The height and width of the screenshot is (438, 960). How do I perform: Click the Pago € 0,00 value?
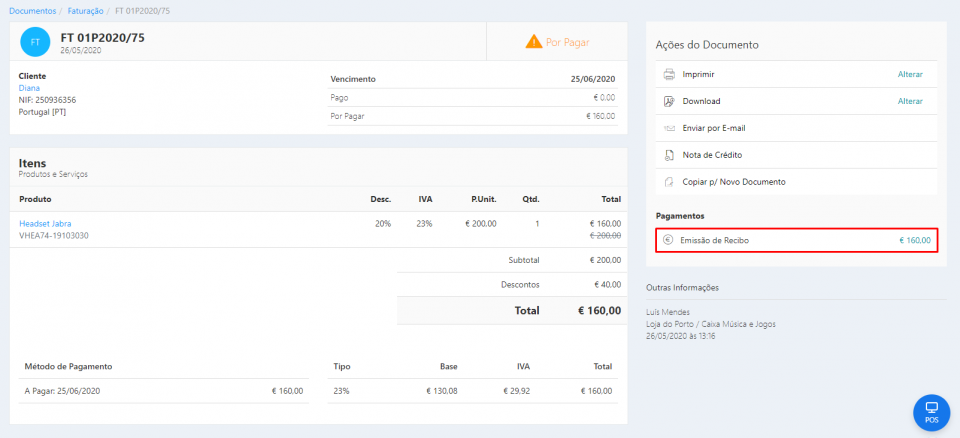tap(602, 97)
